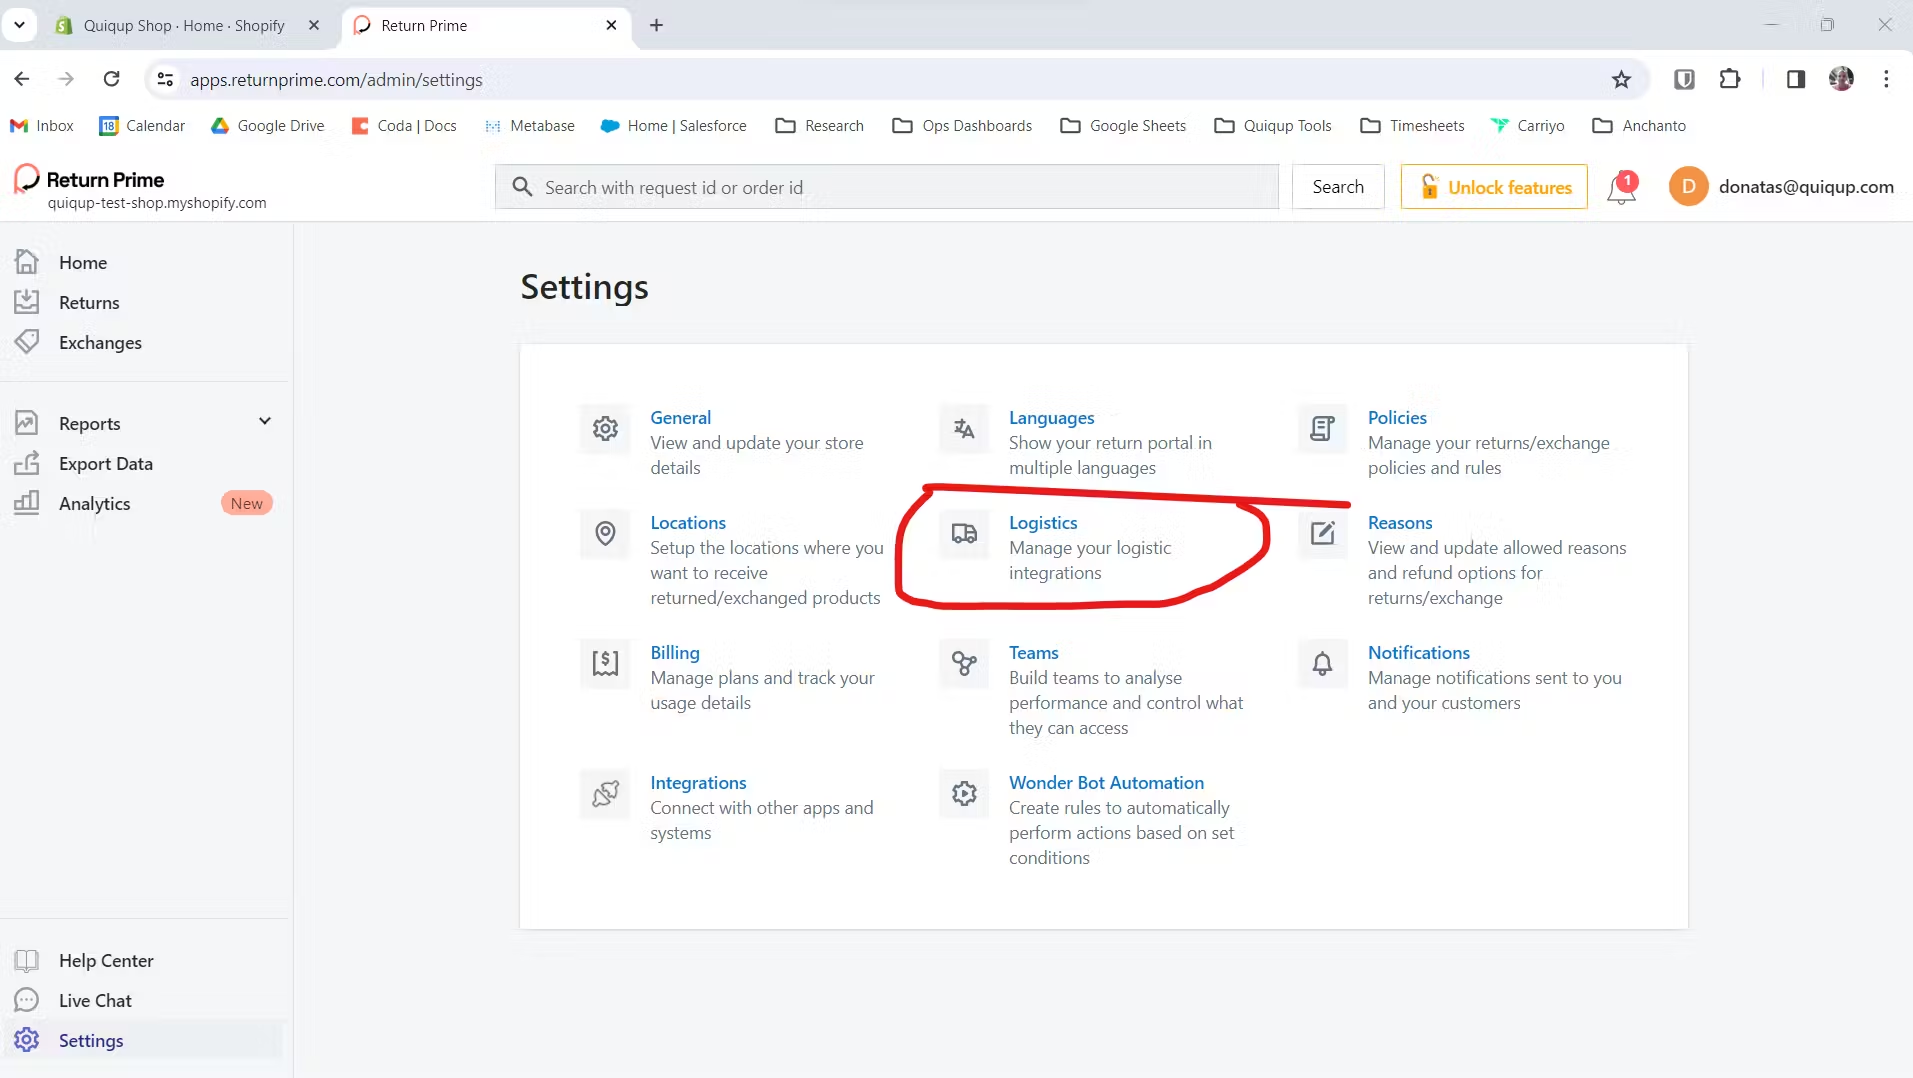Open the notification bell in header

tap(1621, 187)
